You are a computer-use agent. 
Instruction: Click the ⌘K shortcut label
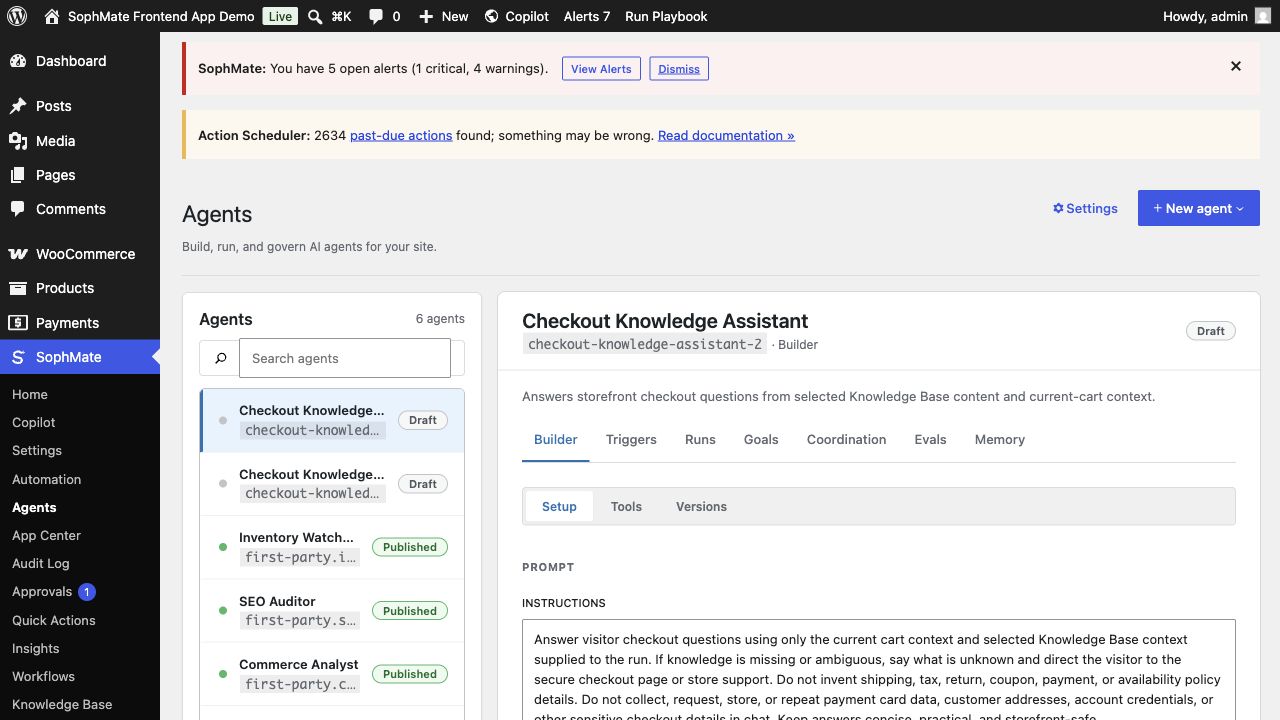(x=341, y=16)
